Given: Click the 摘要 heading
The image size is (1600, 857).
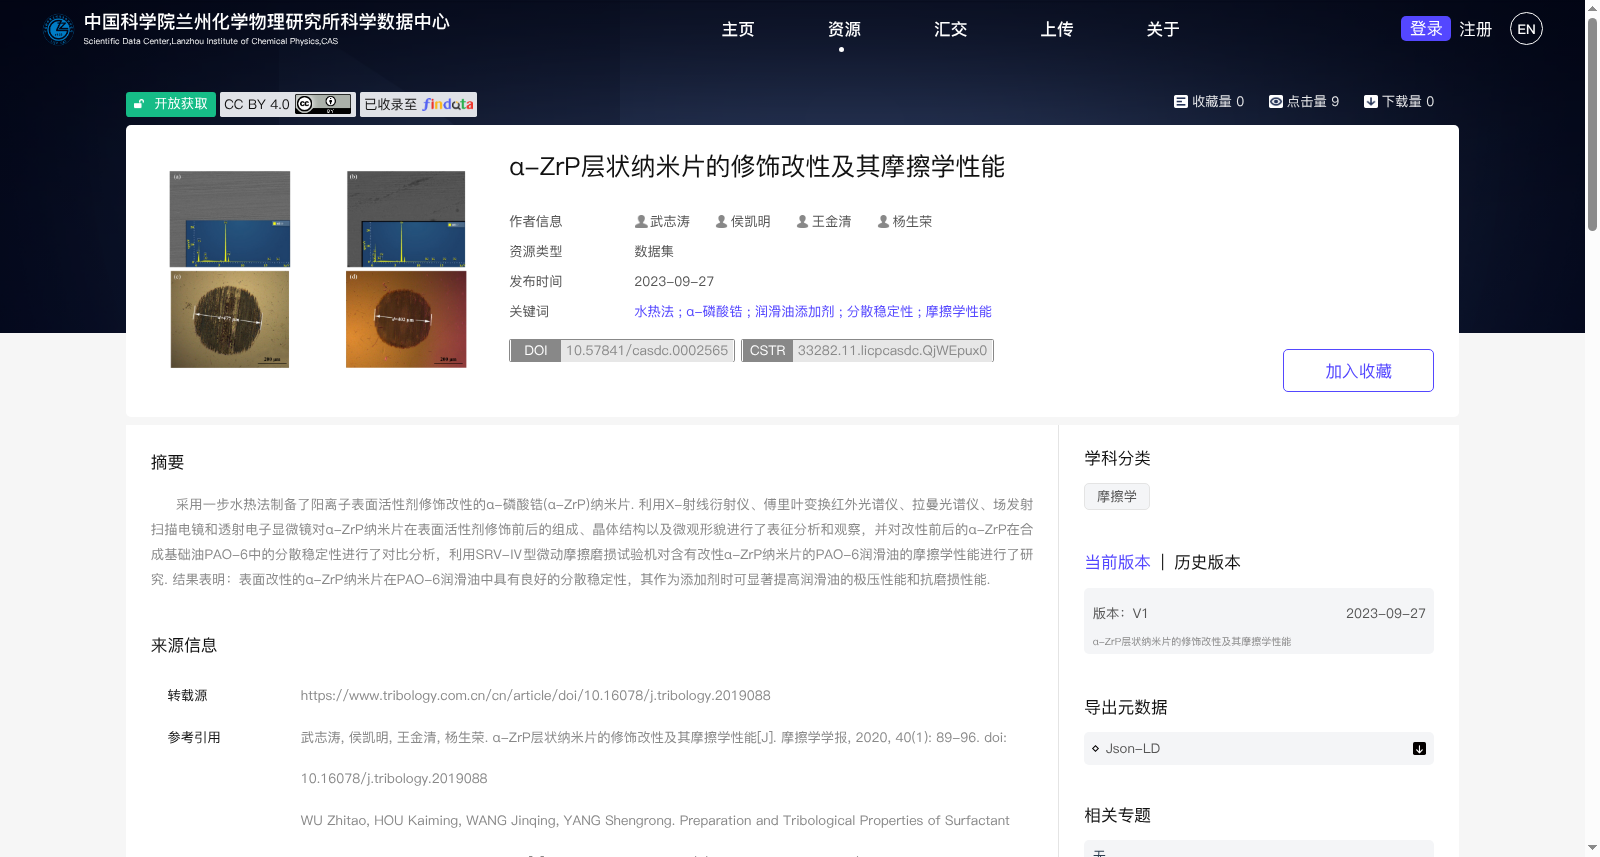Looking at the screenshot, I should point(167,462).
